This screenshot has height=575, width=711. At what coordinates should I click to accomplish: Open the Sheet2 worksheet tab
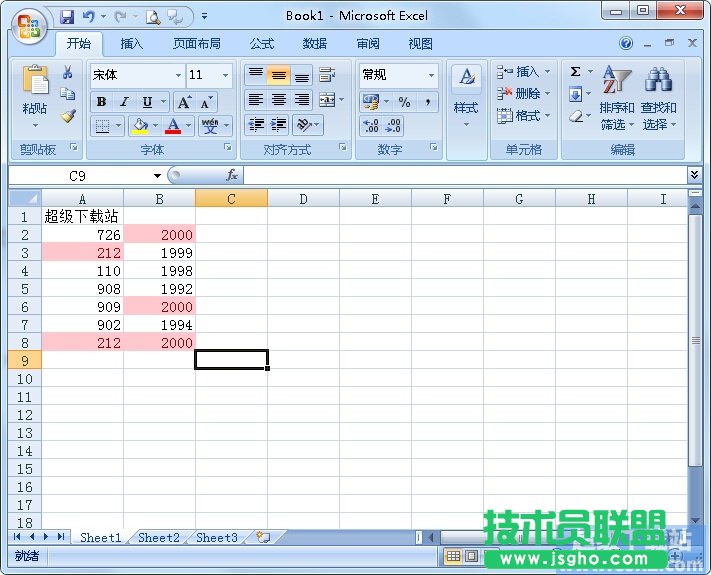click(x=159, y=537)
